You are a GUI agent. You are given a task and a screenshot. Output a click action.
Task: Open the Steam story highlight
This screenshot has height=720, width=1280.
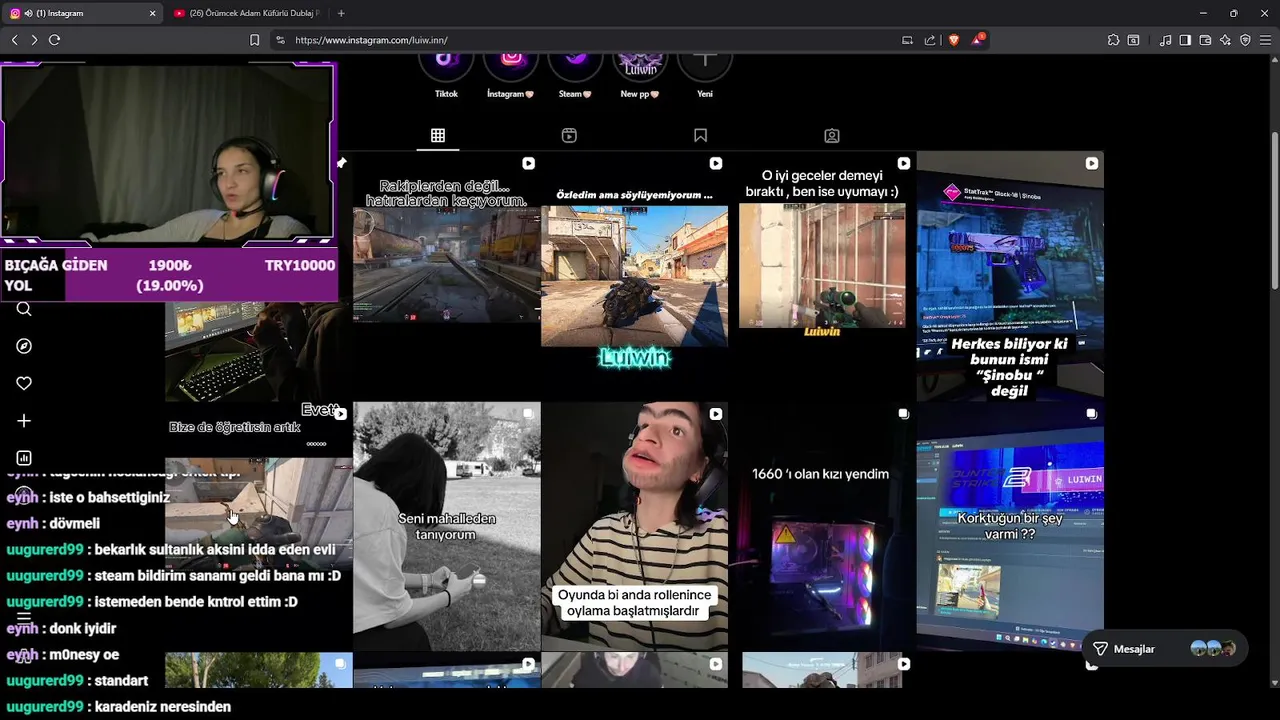(x=575, y=70)
